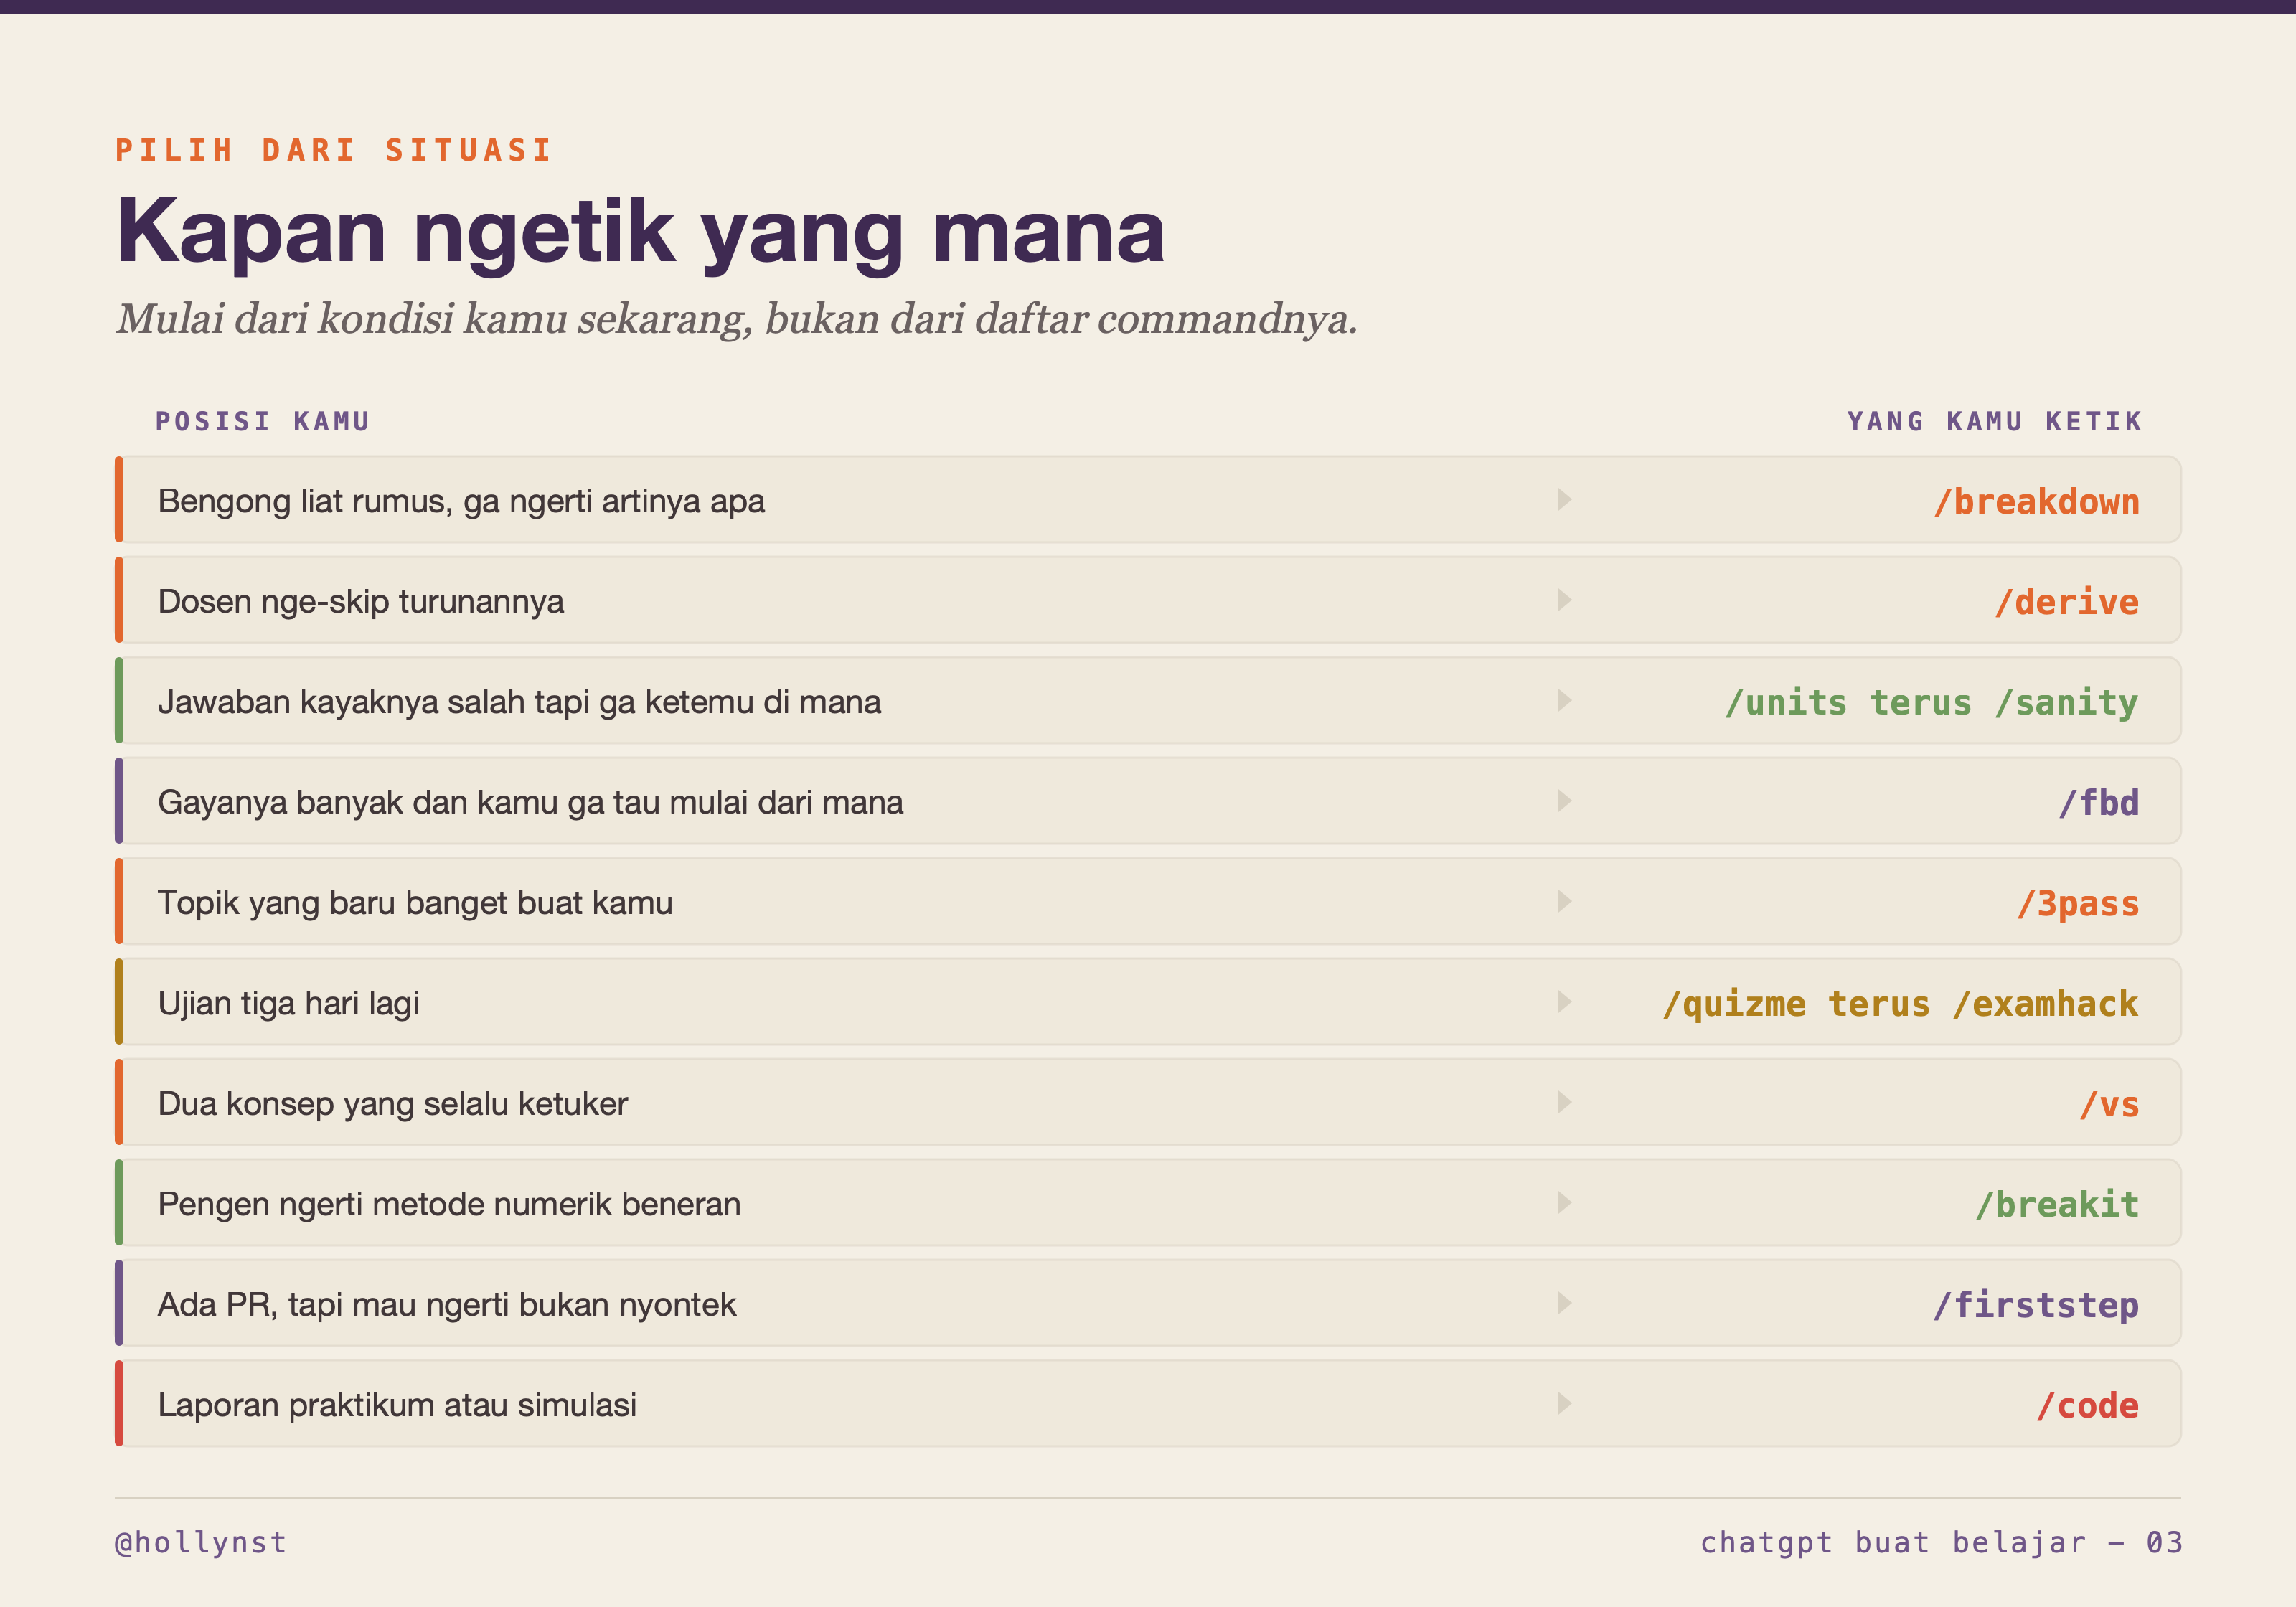
Task: Click 'Bengong liat rumus, ga ngerti artinya apa'
Action: (x=461, y=501)
